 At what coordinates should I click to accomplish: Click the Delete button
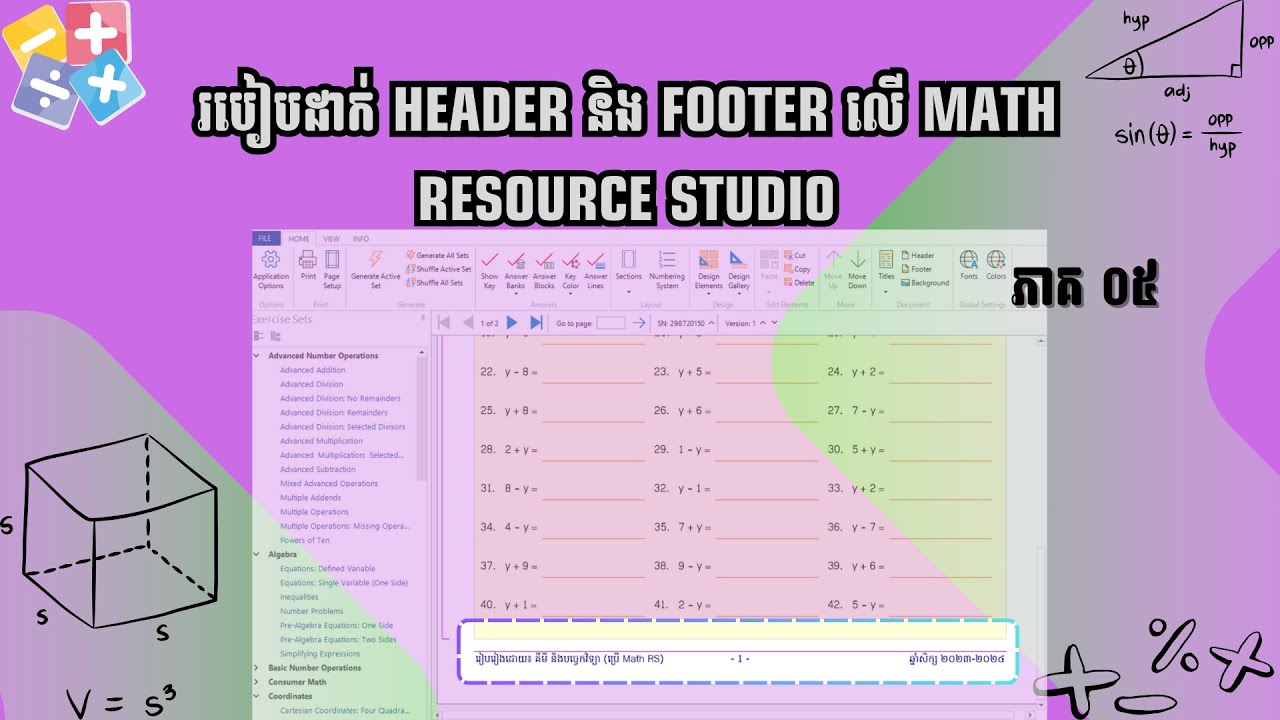[x=799, y=282]
